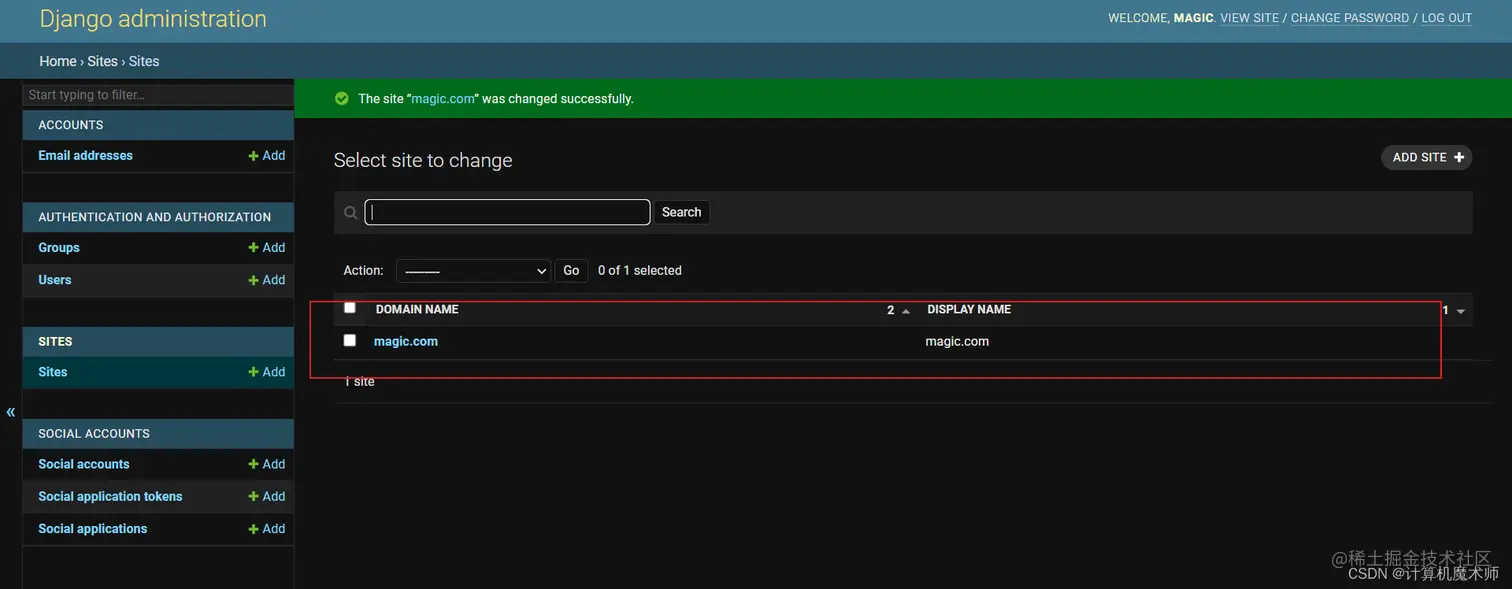Open Users in sidebar
The image size is (1512, 589).
pos(55,280)
